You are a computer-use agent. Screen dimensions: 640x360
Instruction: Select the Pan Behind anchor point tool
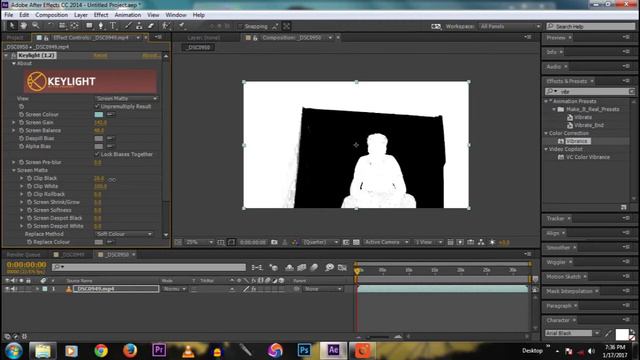point(74,26)
